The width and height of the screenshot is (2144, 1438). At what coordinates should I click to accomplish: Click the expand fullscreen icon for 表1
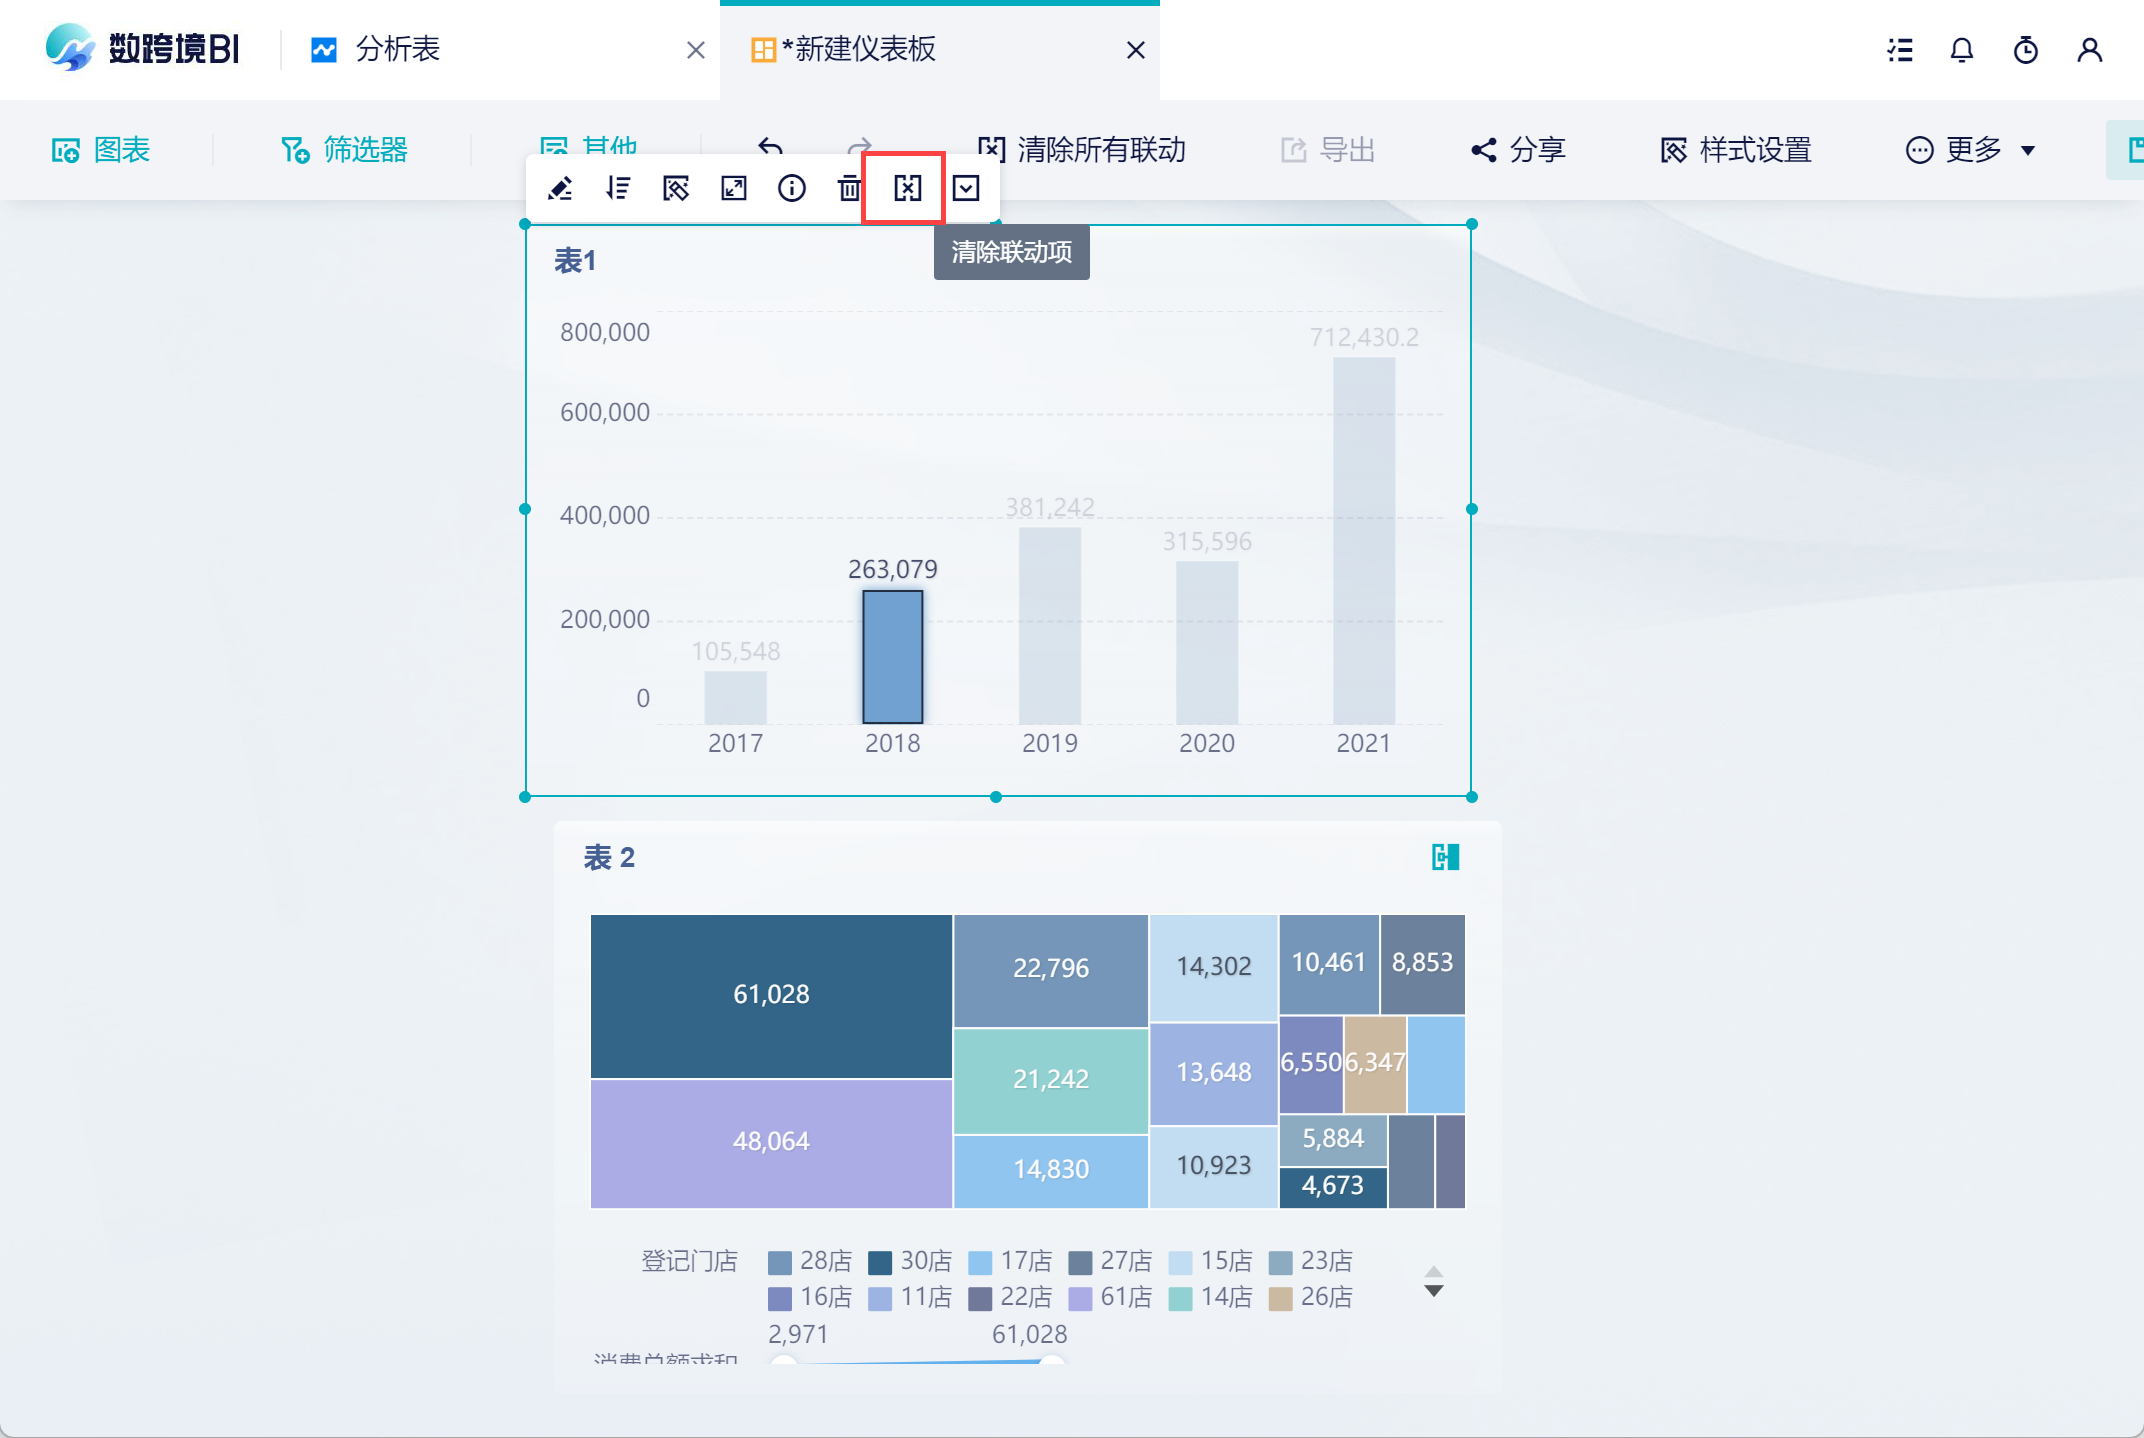(x=734, y=188)
